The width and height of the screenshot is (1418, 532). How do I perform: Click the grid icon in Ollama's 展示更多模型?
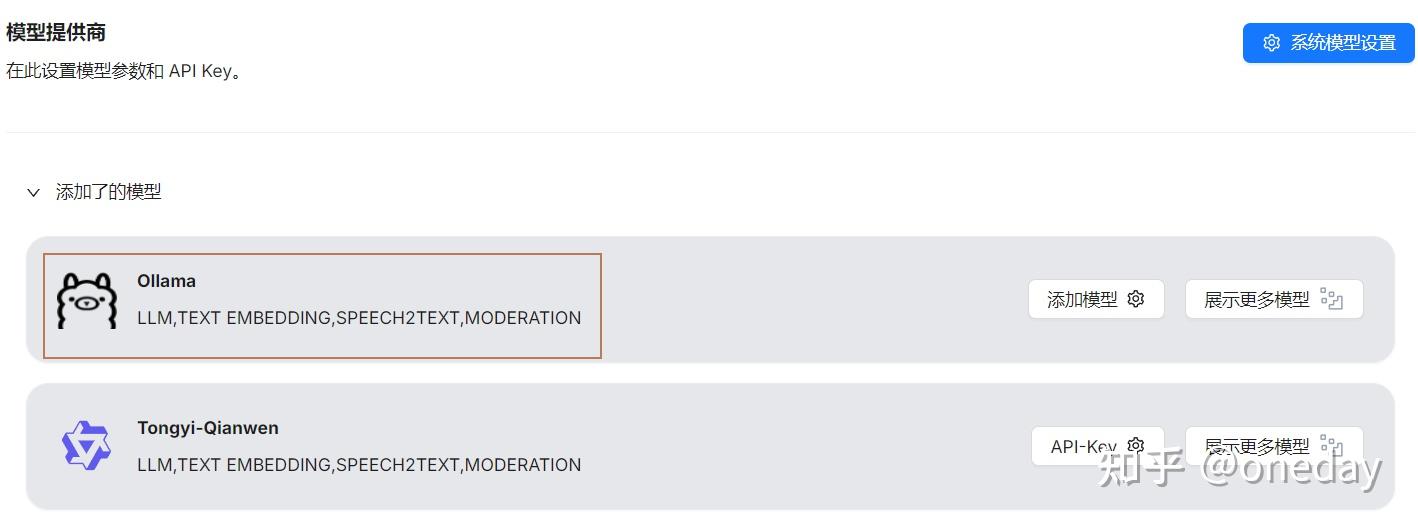[1331, 299]
